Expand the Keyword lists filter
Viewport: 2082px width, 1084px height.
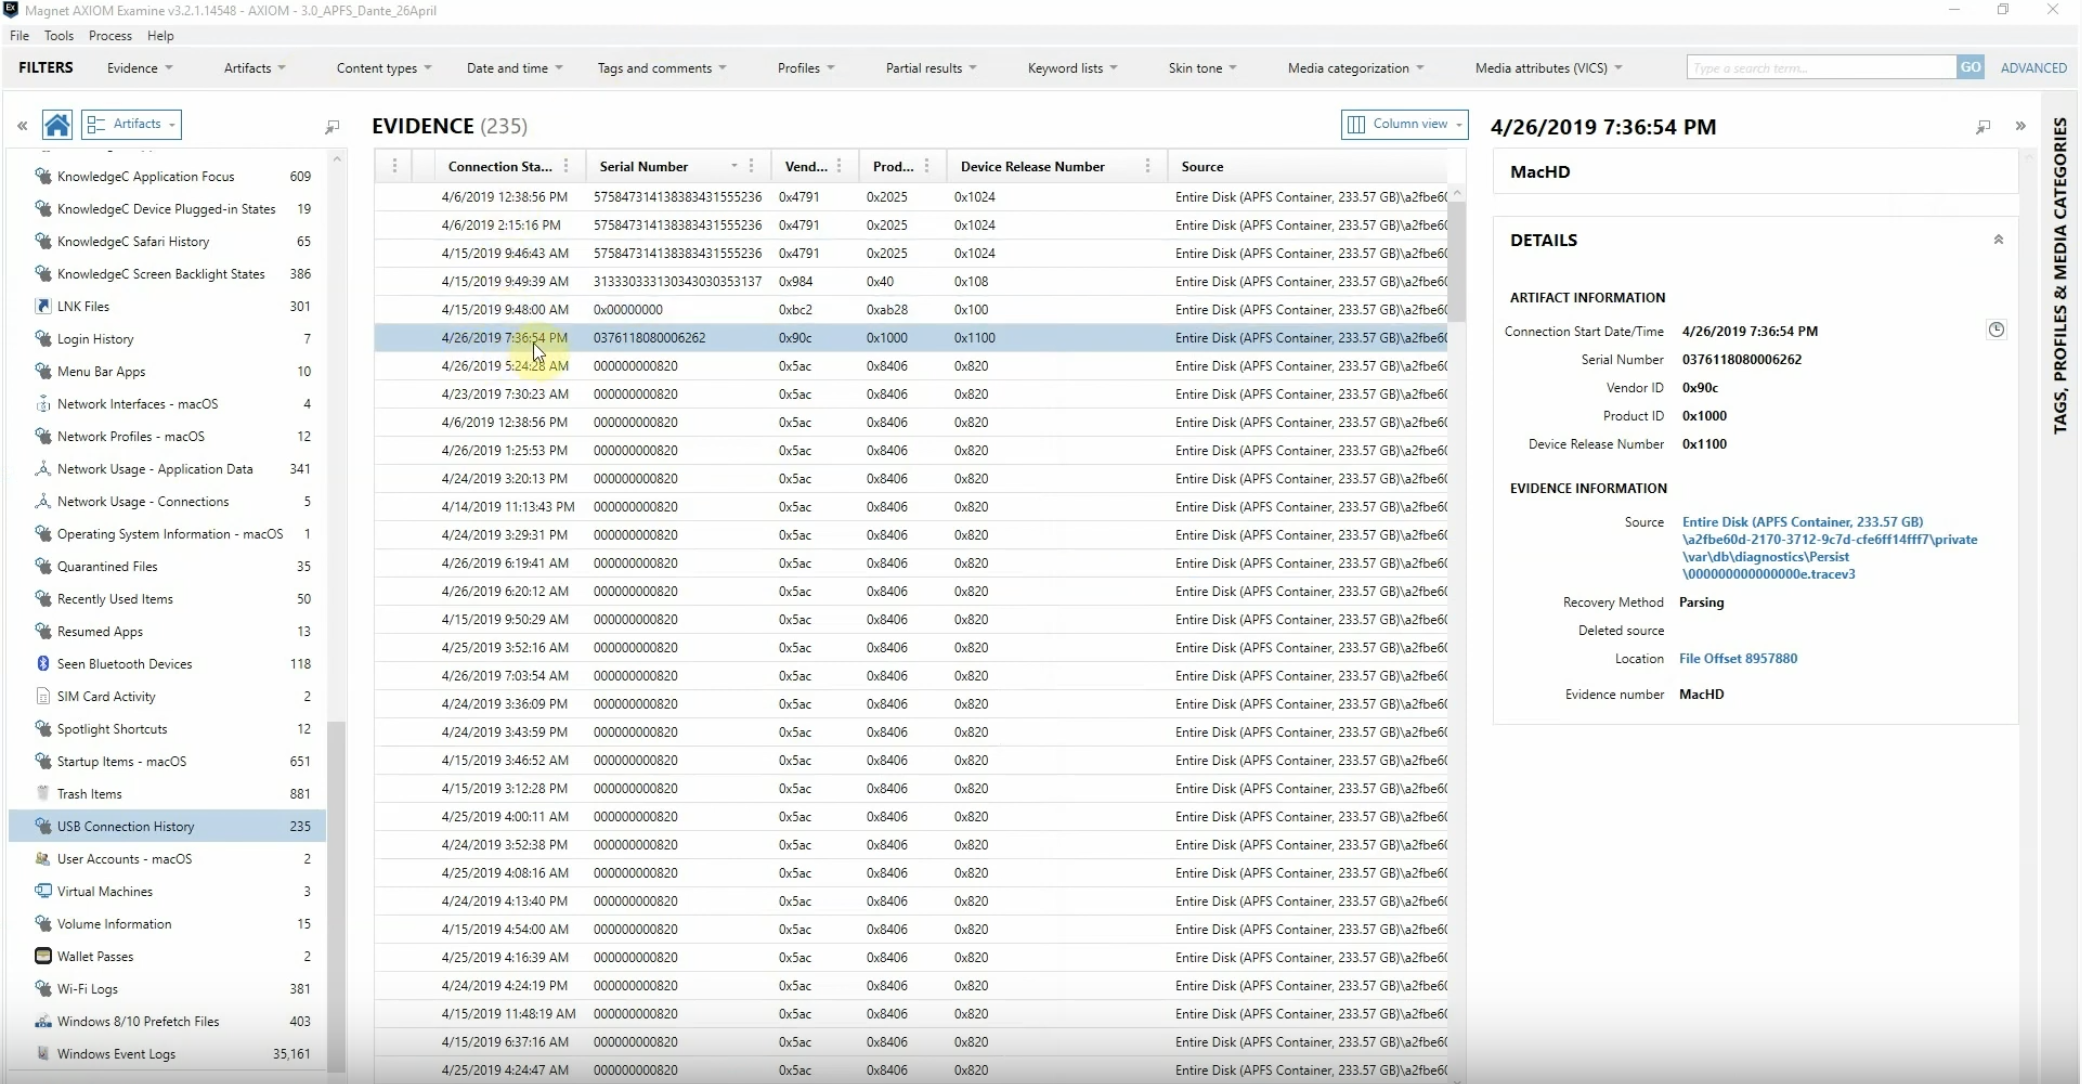point(1073,68)
